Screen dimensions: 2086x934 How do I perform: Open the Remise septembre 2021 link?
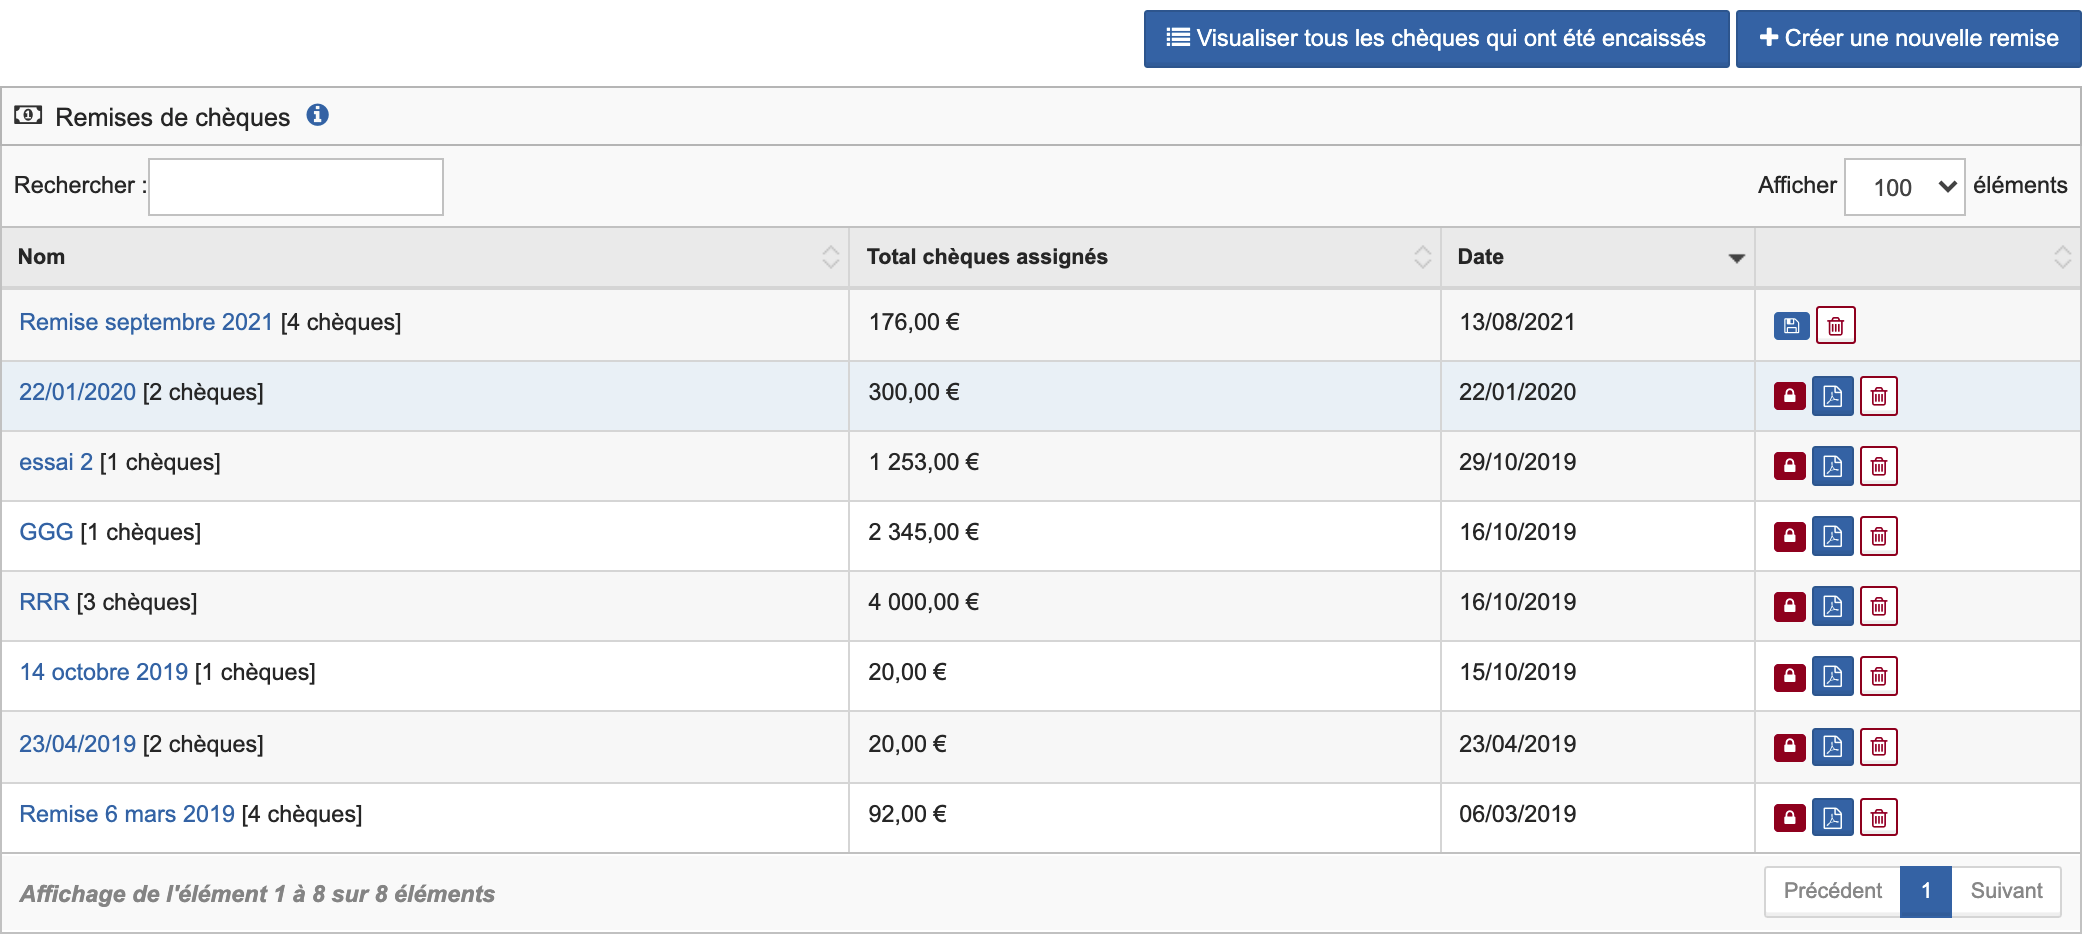pos(146,322)
